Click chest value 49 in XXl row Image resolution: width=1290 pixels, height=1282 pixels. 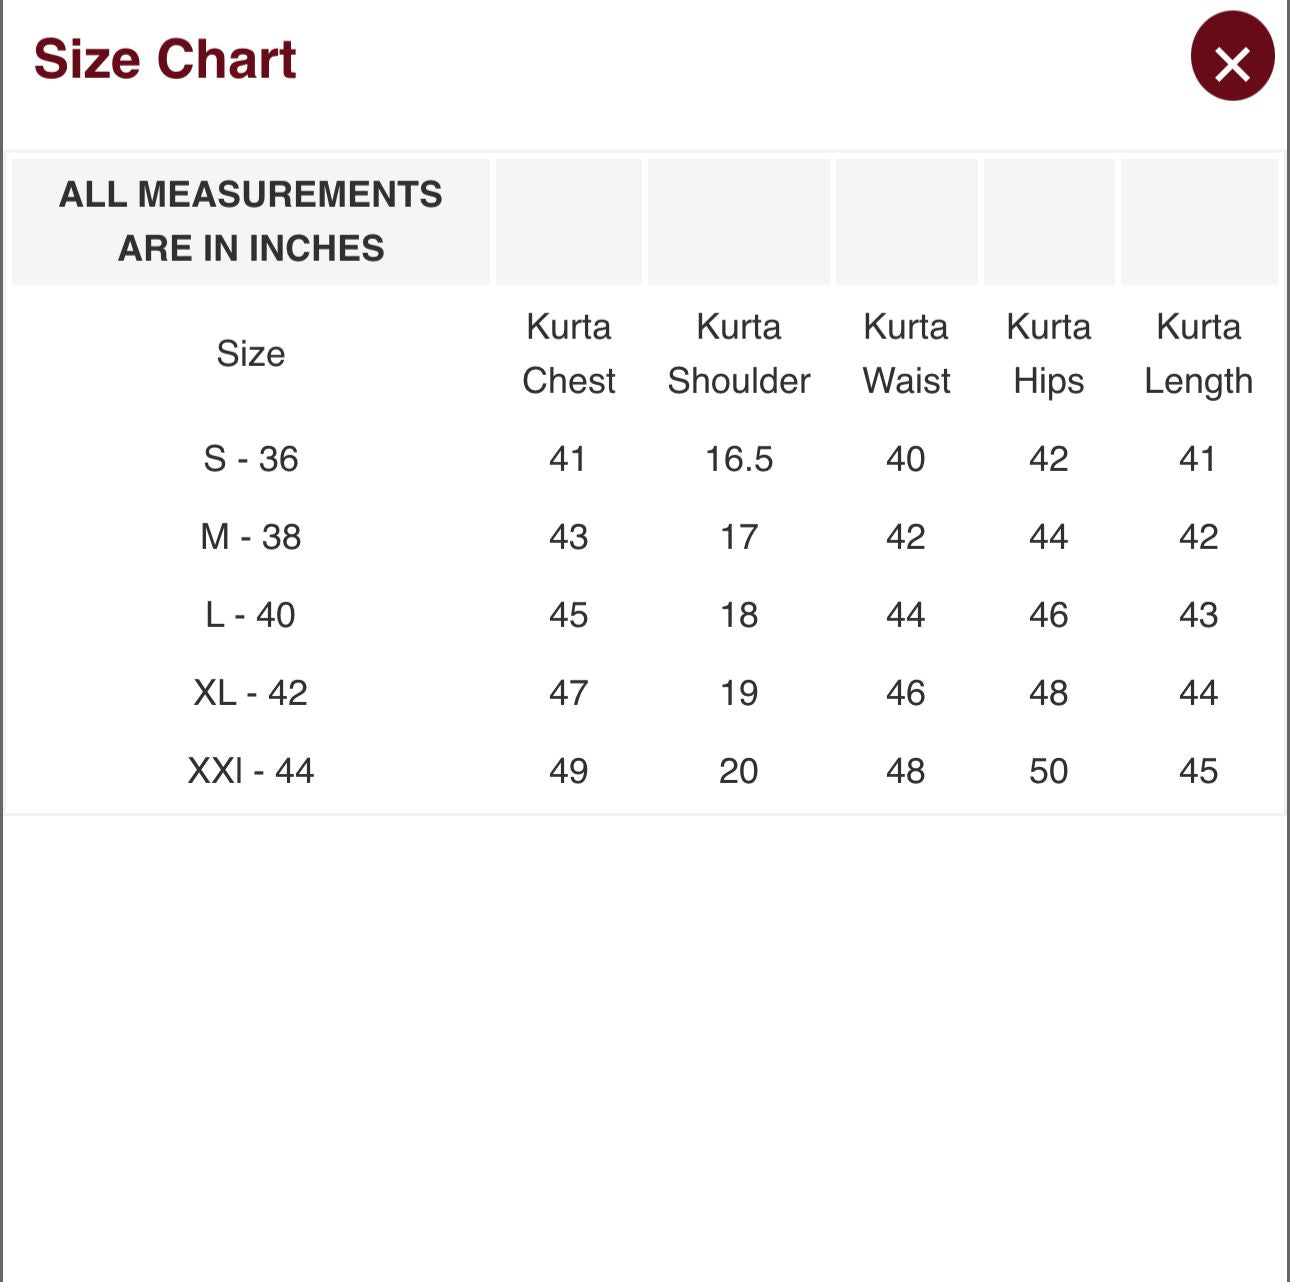[x=569, y=771]
